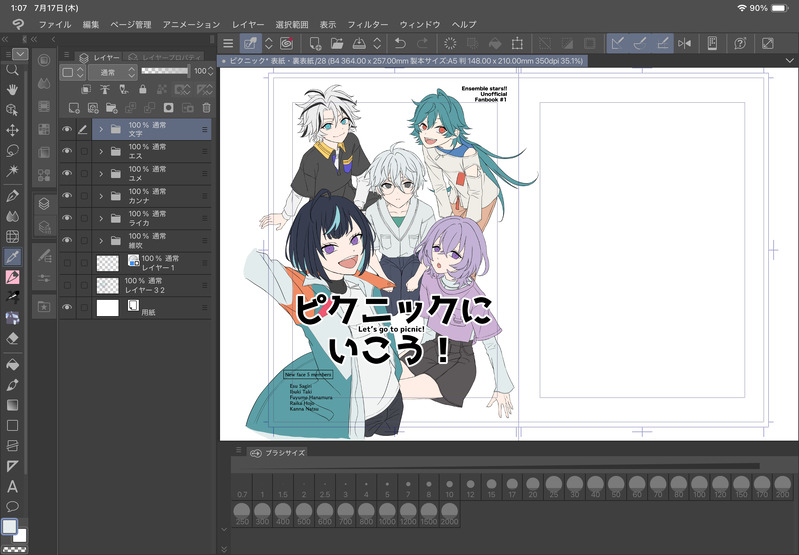Select the Auto select magic wand tool
The image size is (799, 555).
pyautogui.click(x=12, y=171)
